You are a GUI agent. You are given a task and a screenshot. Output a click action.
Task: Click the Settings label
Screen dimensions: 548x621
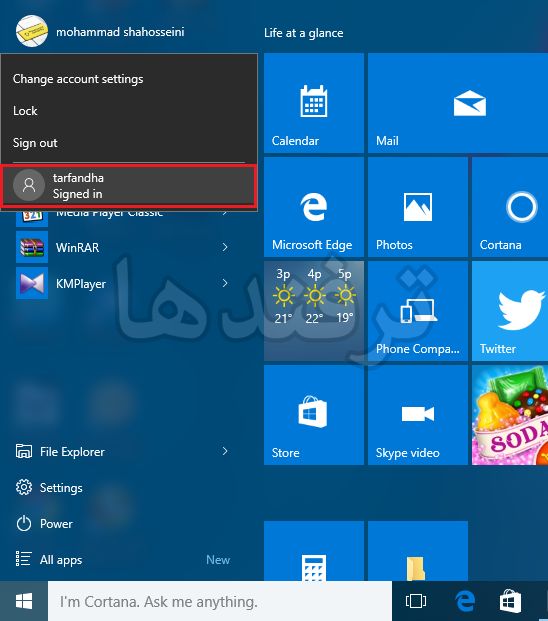(x=61, y=488)
